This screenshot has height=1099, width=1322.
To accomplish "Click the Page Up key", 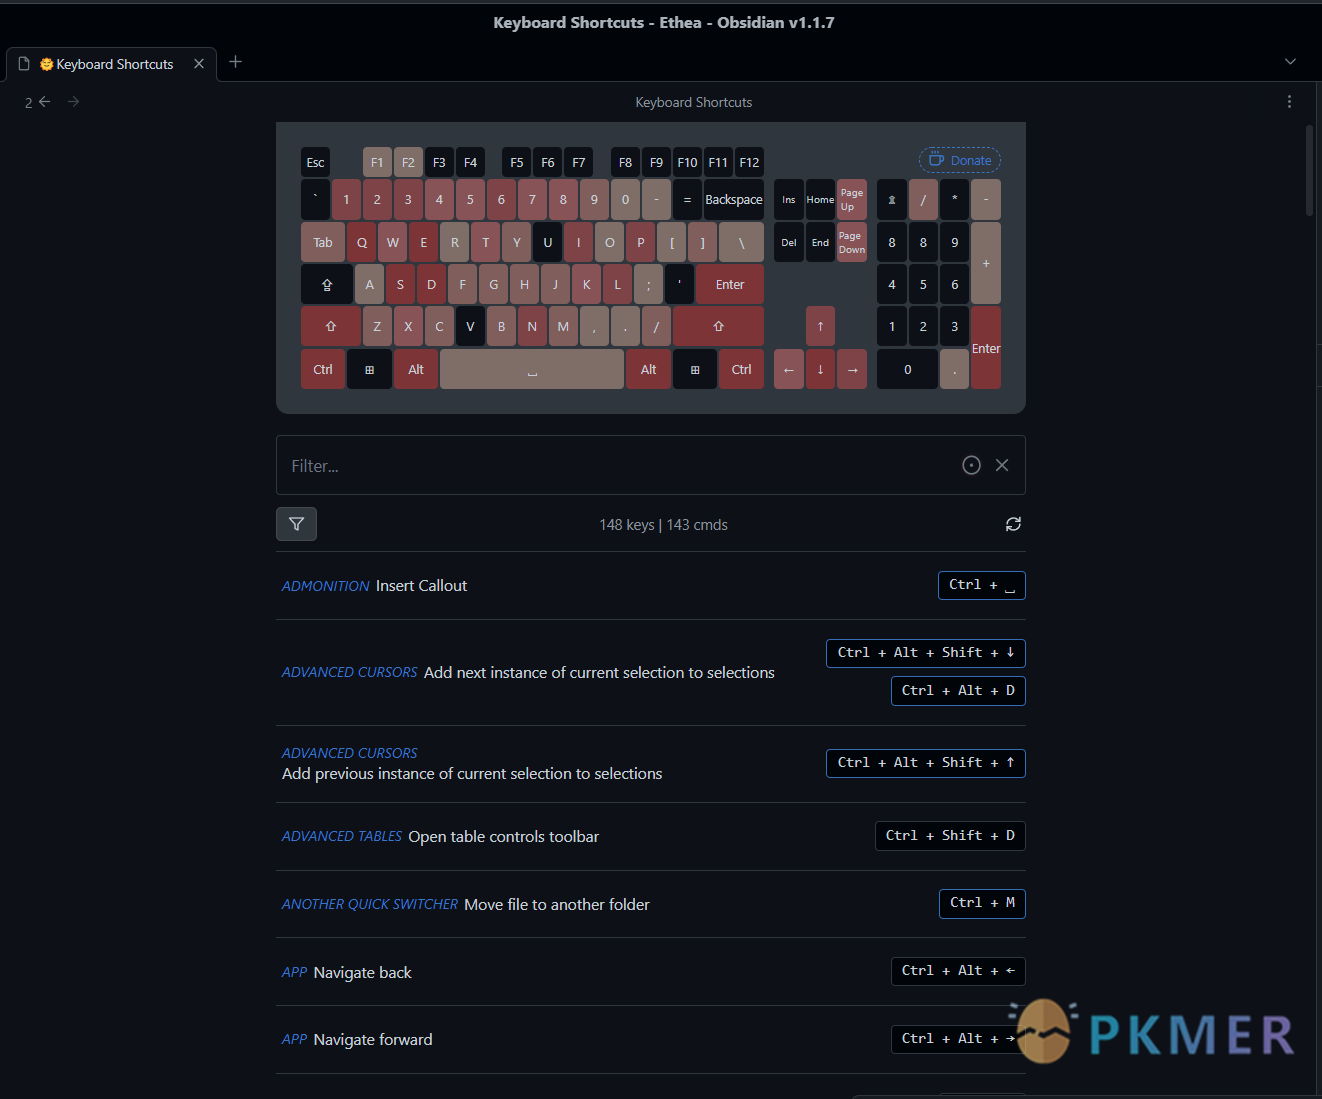I will (852, 200).
